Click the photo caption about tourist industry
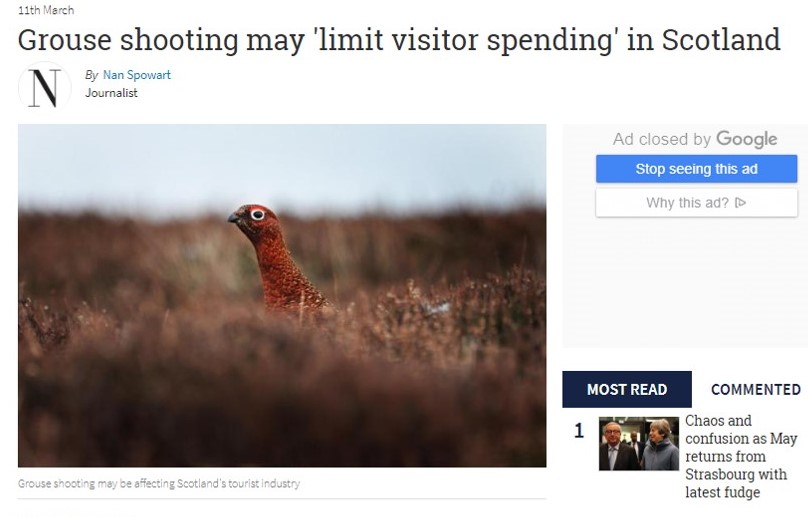This screenshot has height=517, width=808. (159, 483)
